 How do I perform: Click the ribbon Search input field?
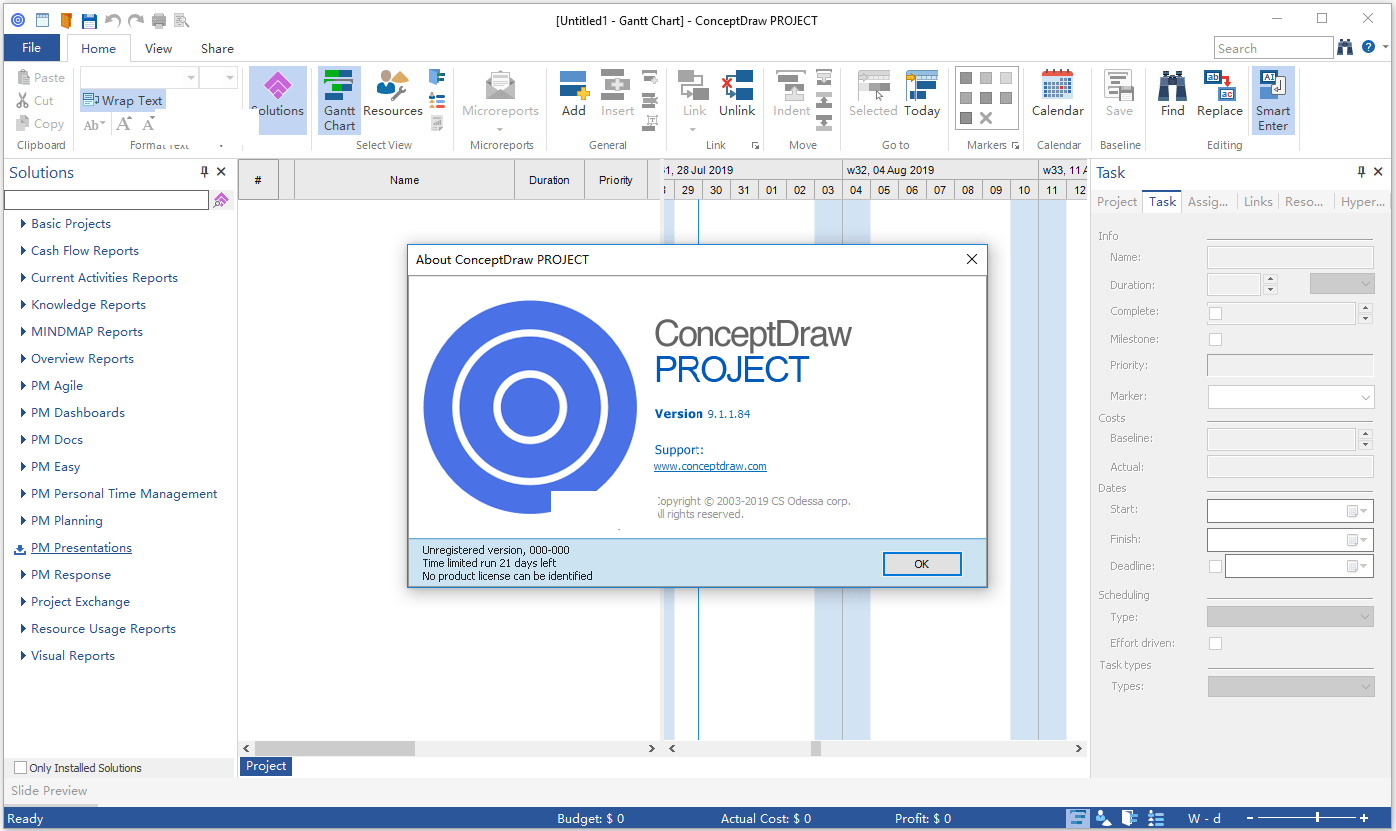pos(1274,48)
